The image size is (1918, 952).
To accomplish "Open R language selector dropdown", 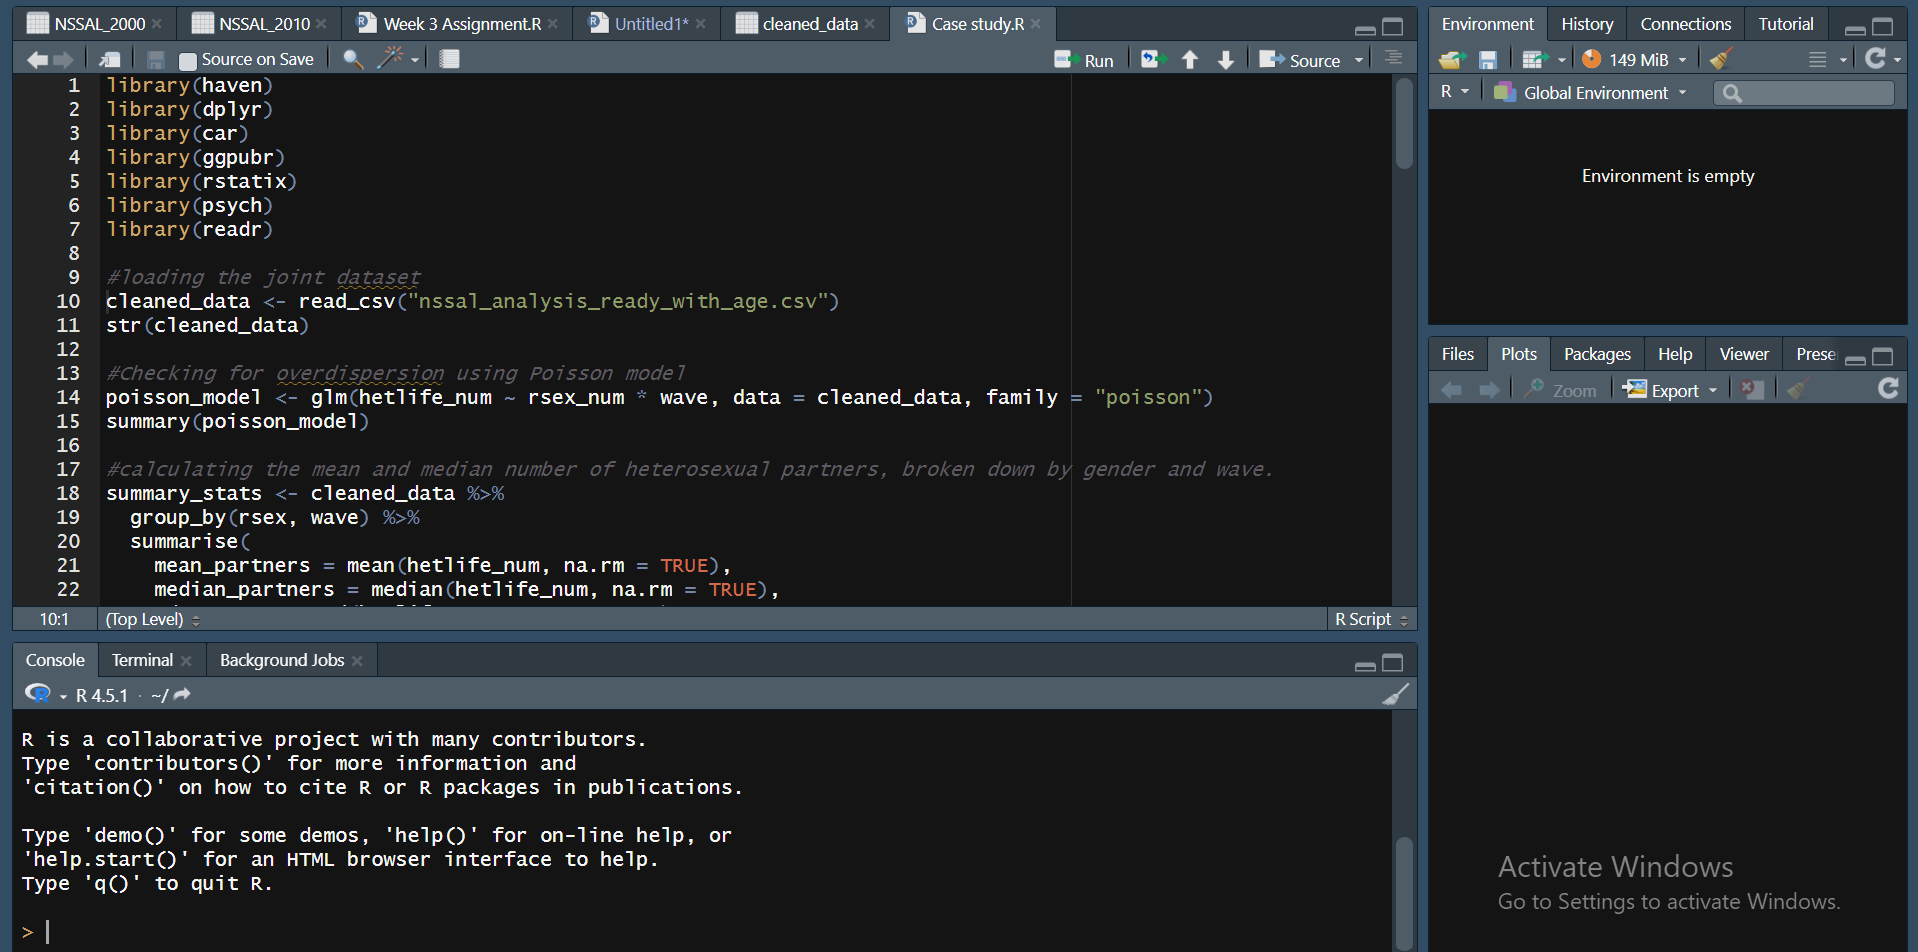I will [1455, 92].
